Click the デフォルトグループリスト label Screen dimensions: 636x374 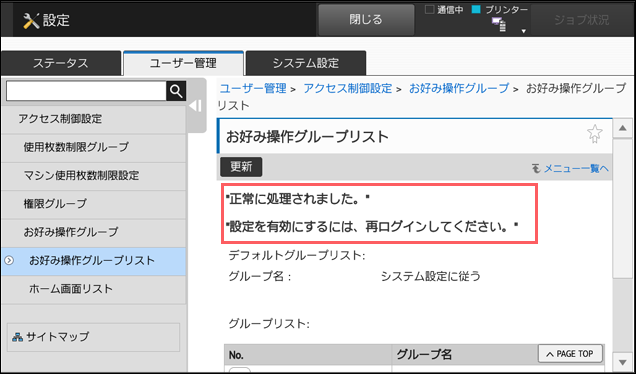tap(297, 256)
